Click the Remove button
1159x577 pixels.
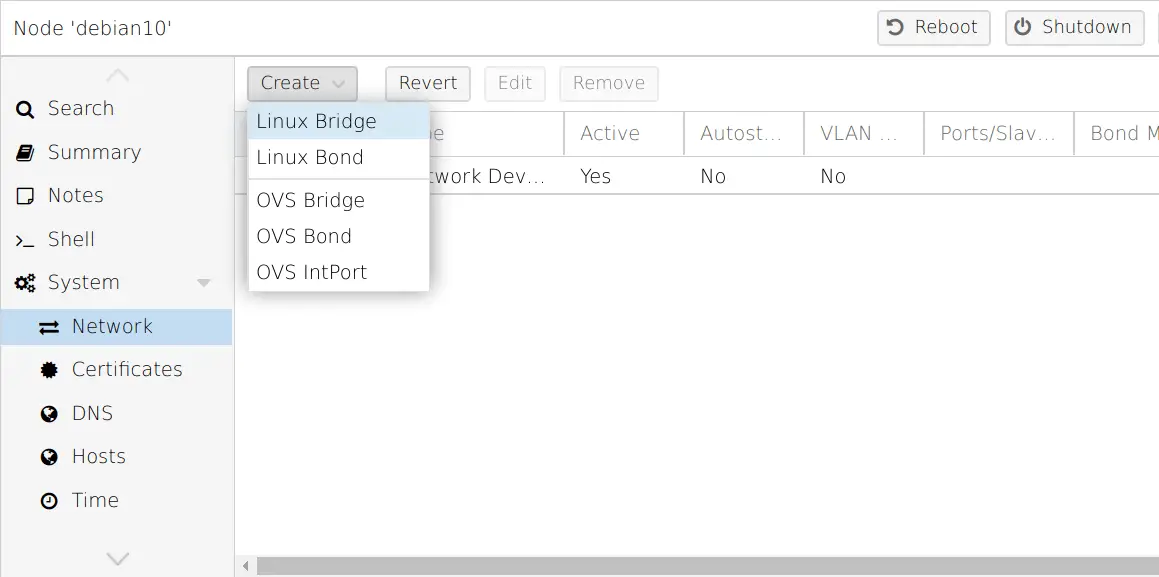point(609,84)
